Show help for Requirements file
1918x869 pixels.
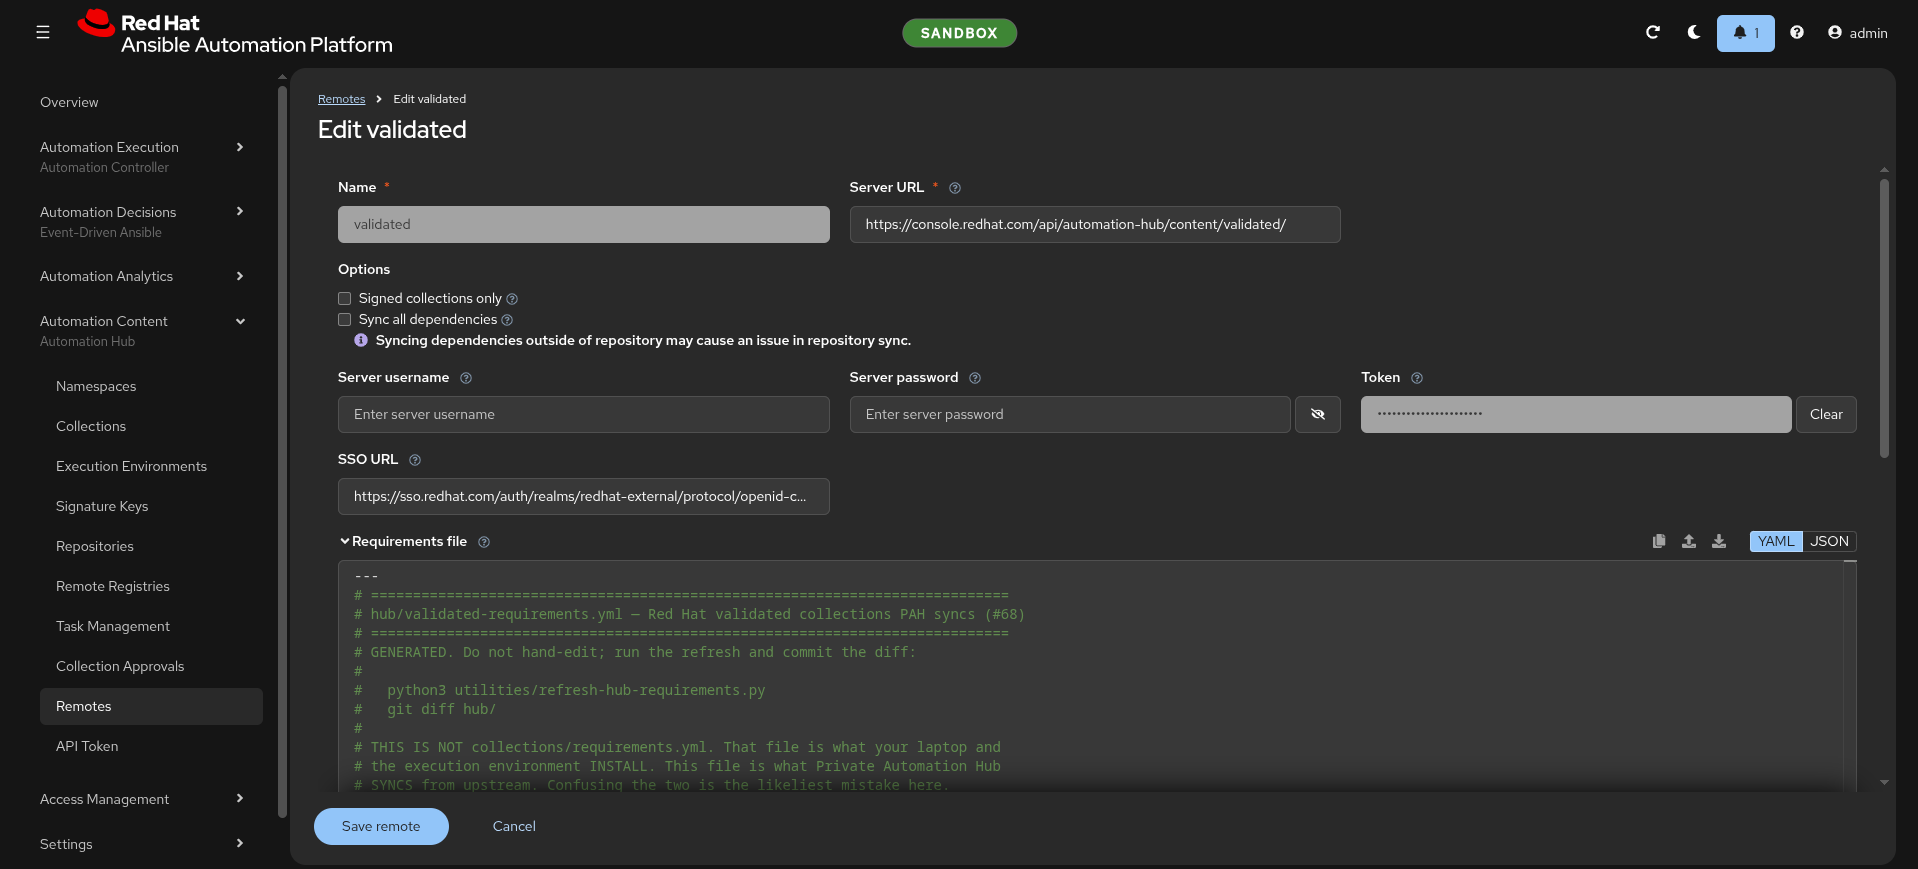[x=484, y=542]
